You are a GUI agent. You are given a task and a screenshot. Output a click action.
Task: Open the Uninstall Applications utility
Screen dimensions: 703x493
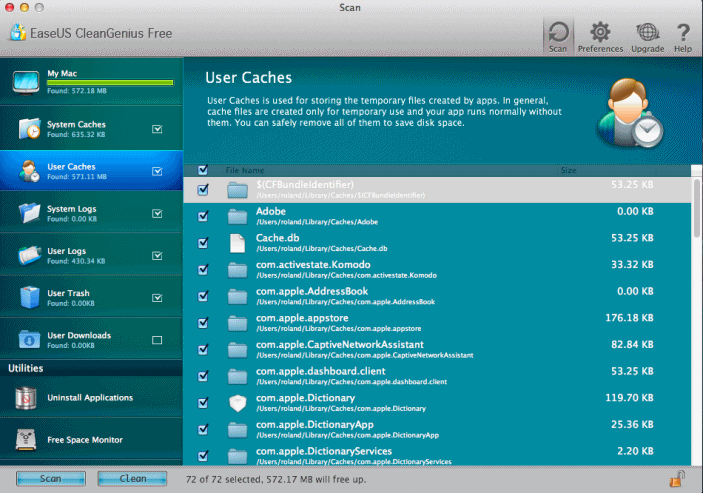[90, 398]
